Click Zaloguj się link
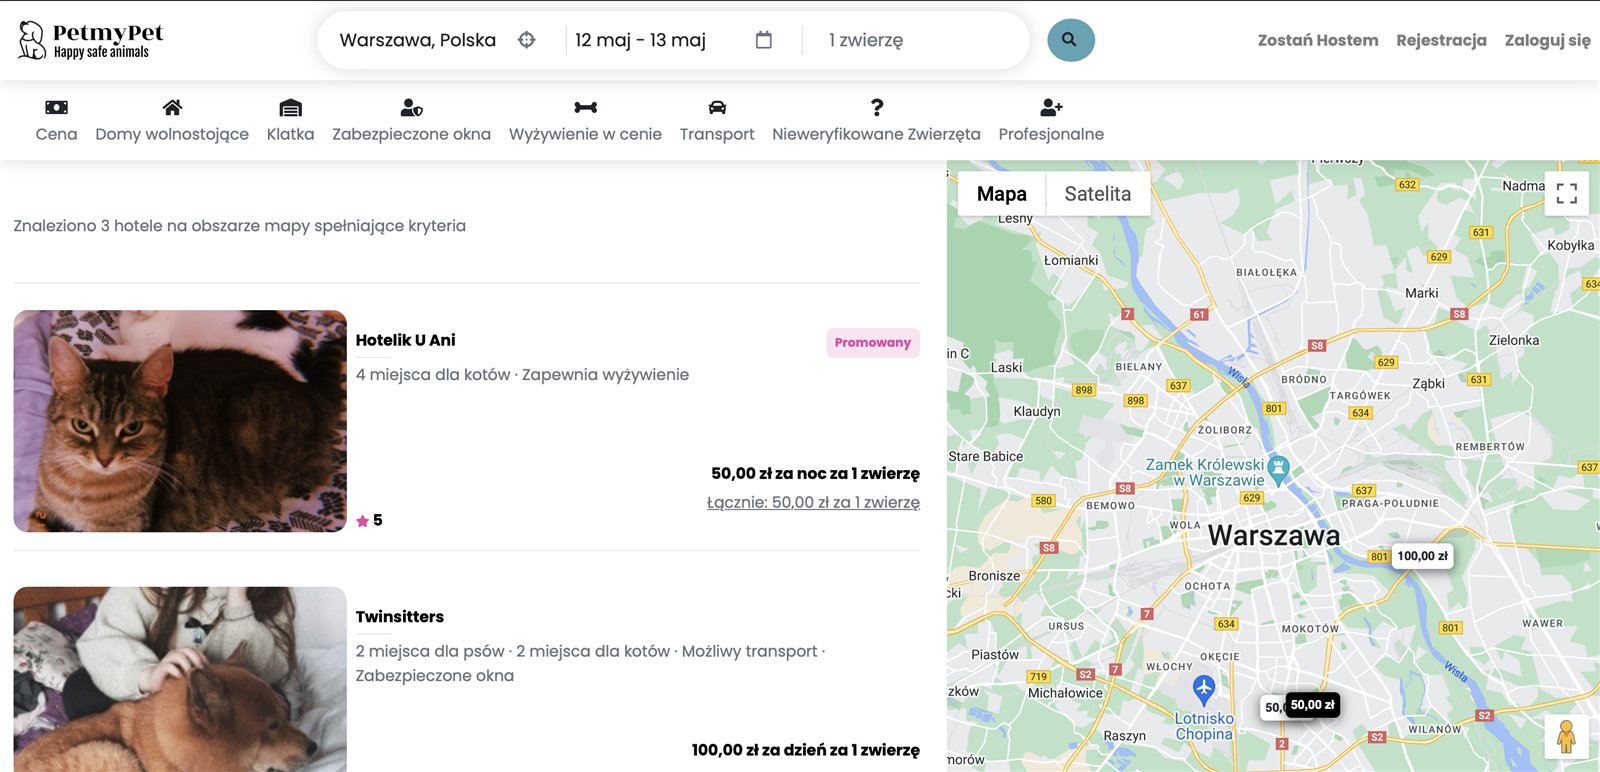This screenshot has height=772, width=1600. (x=1547, y=40)
